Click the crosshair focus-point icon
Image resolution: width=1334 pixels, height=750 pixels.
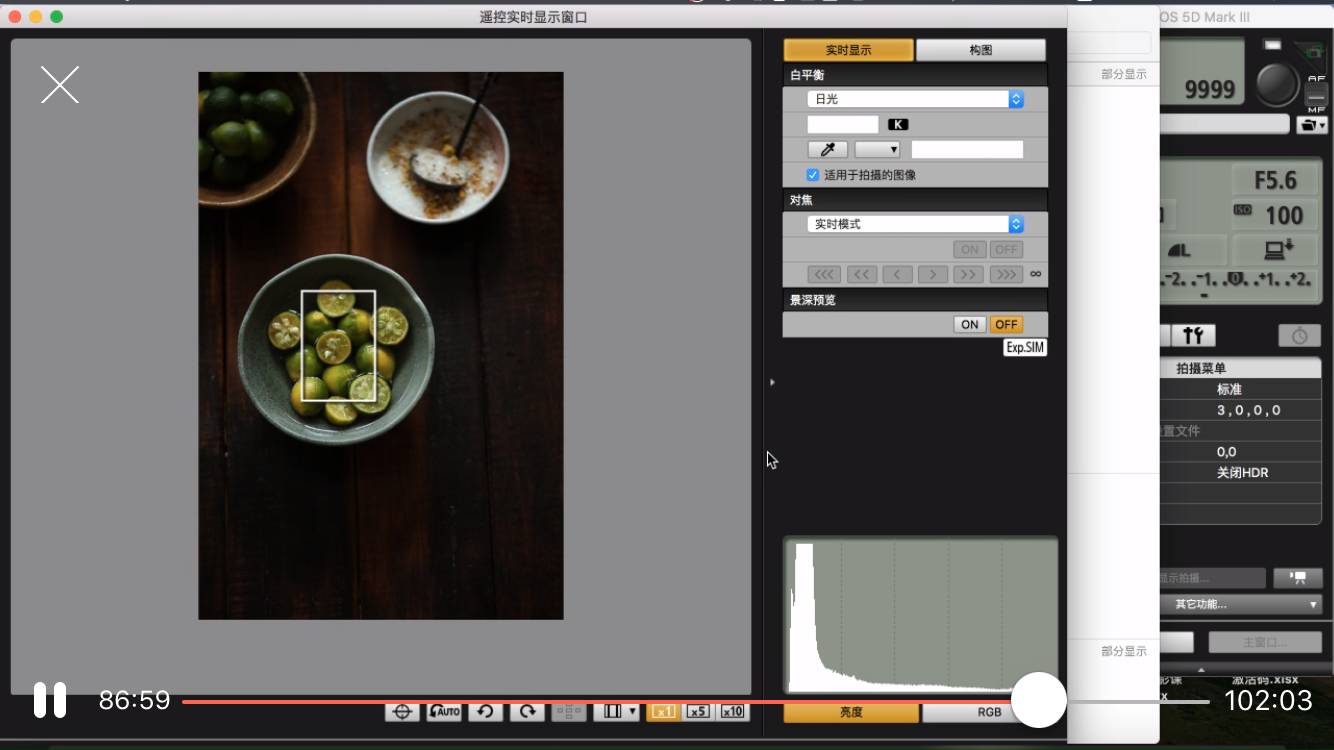403,712
